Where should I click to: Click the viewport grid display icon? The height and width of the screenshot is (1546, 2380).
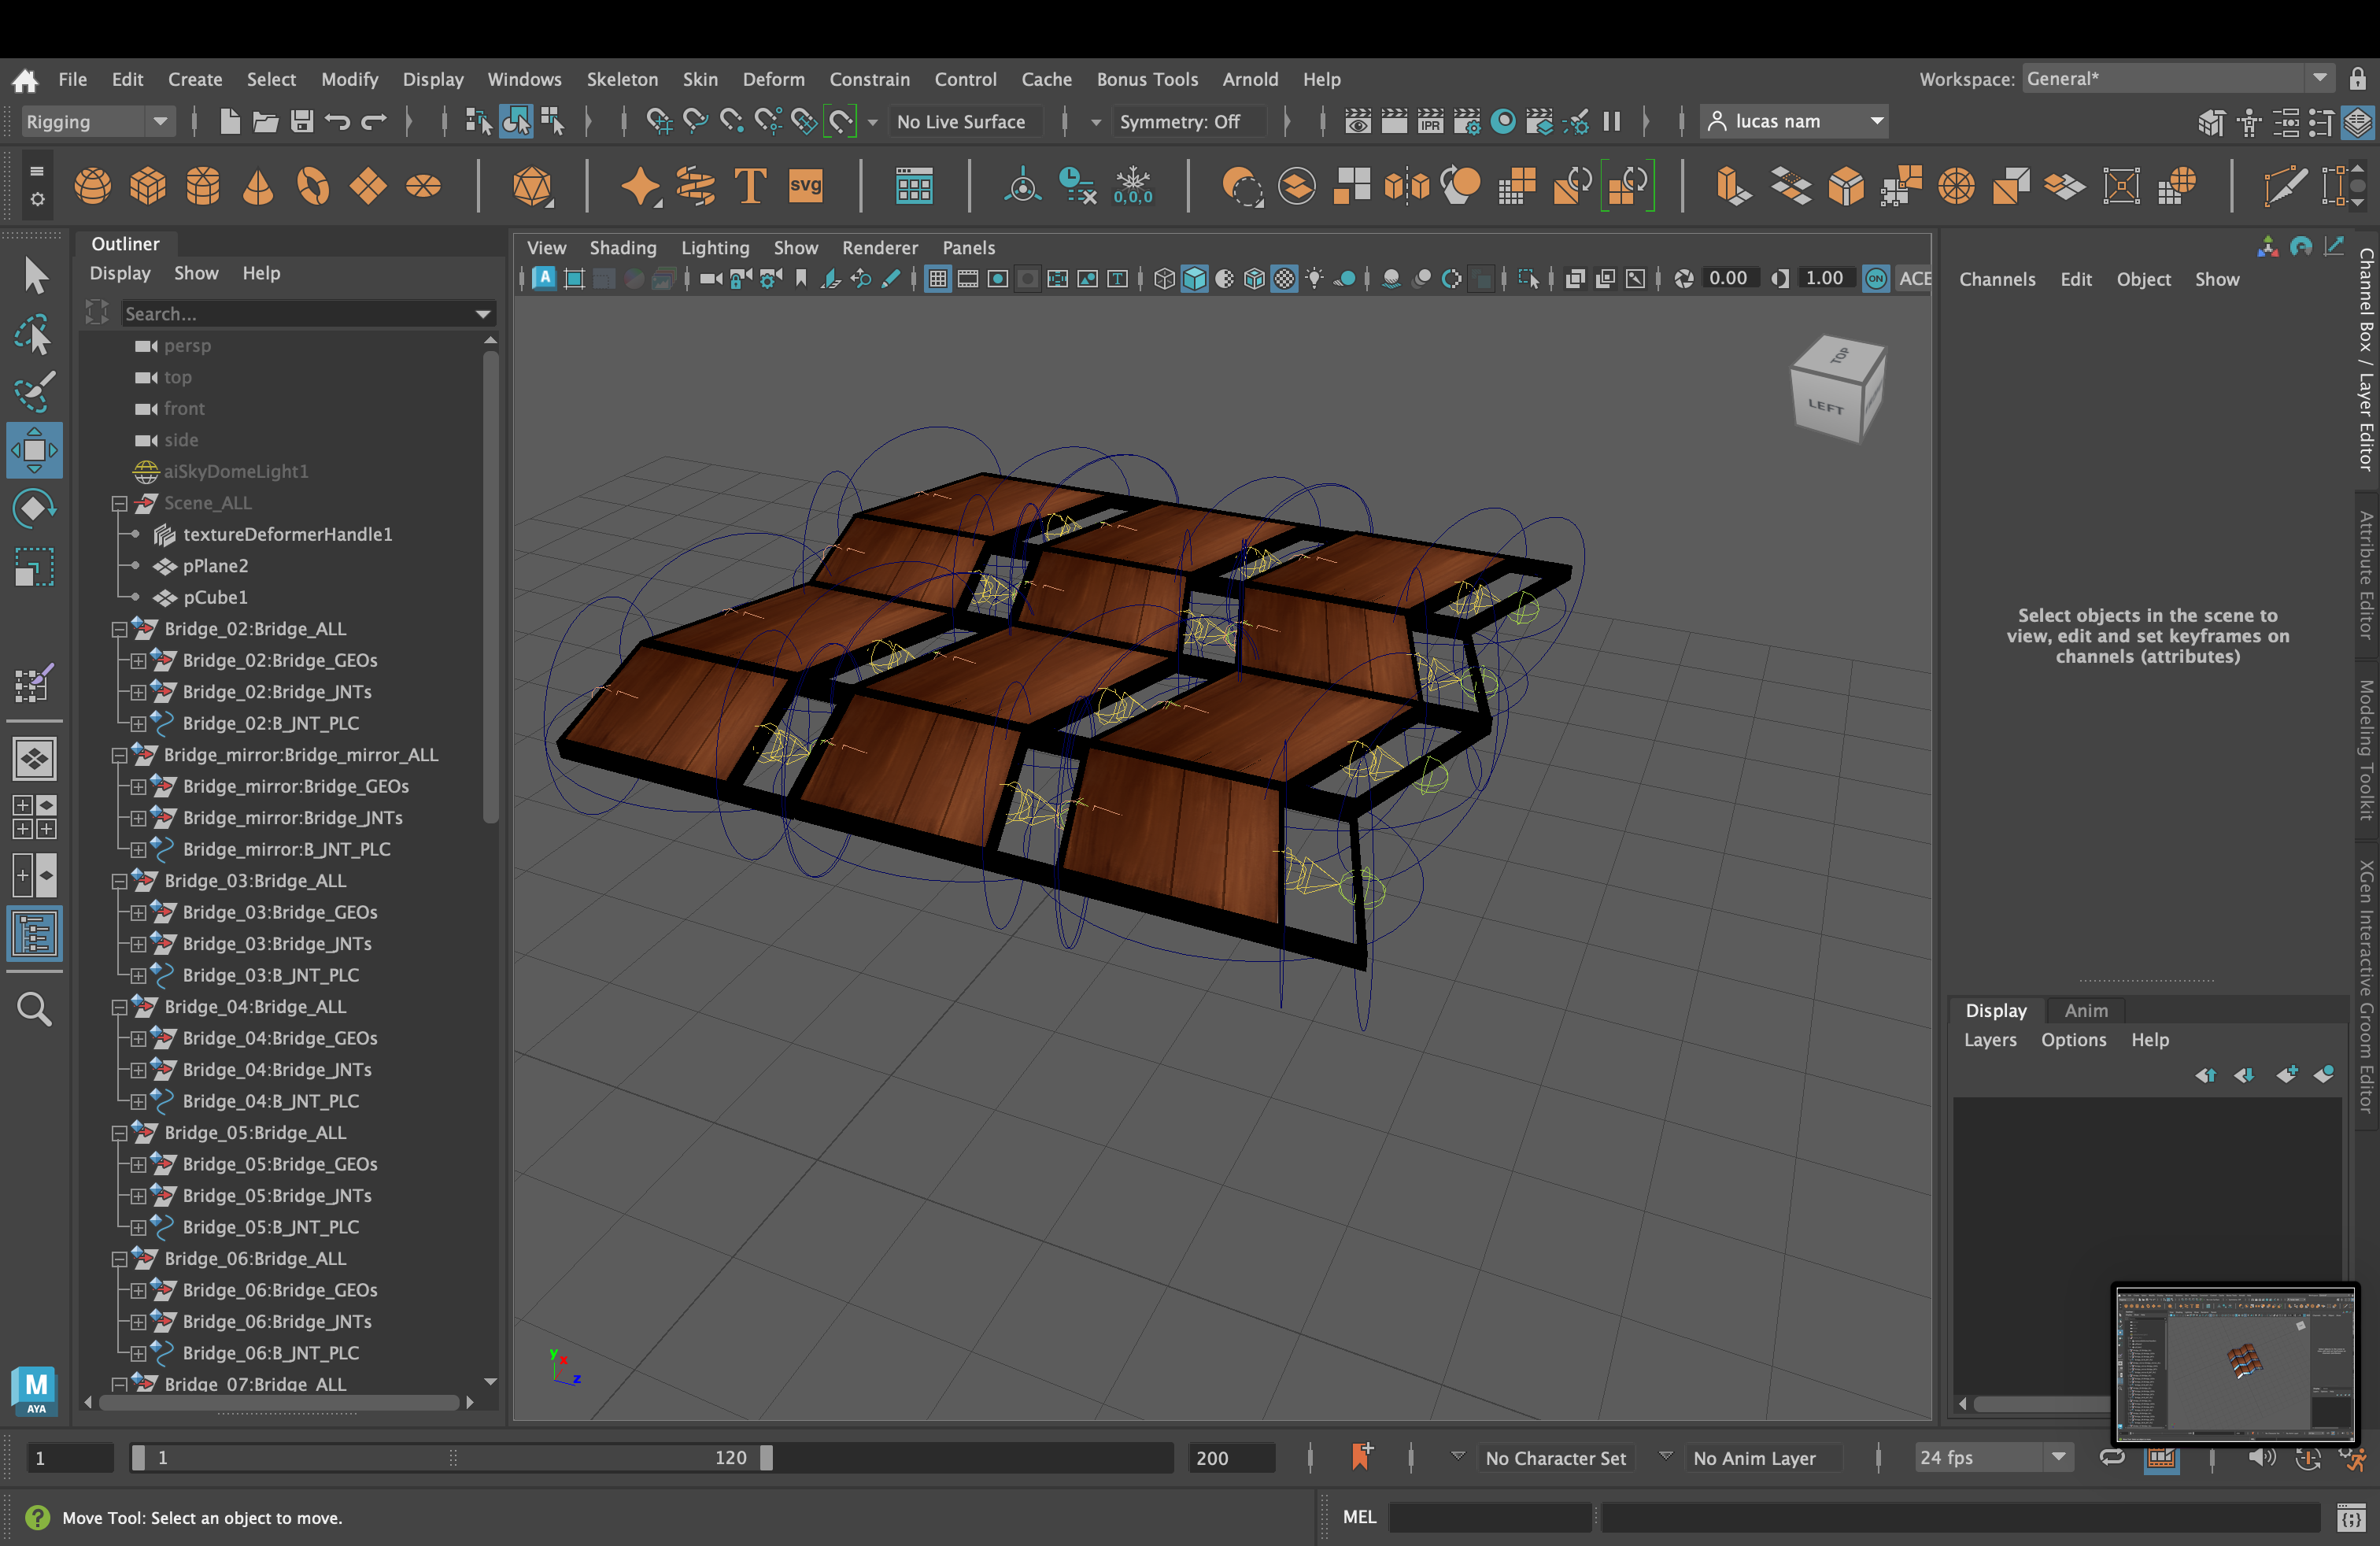pos(937,279)
